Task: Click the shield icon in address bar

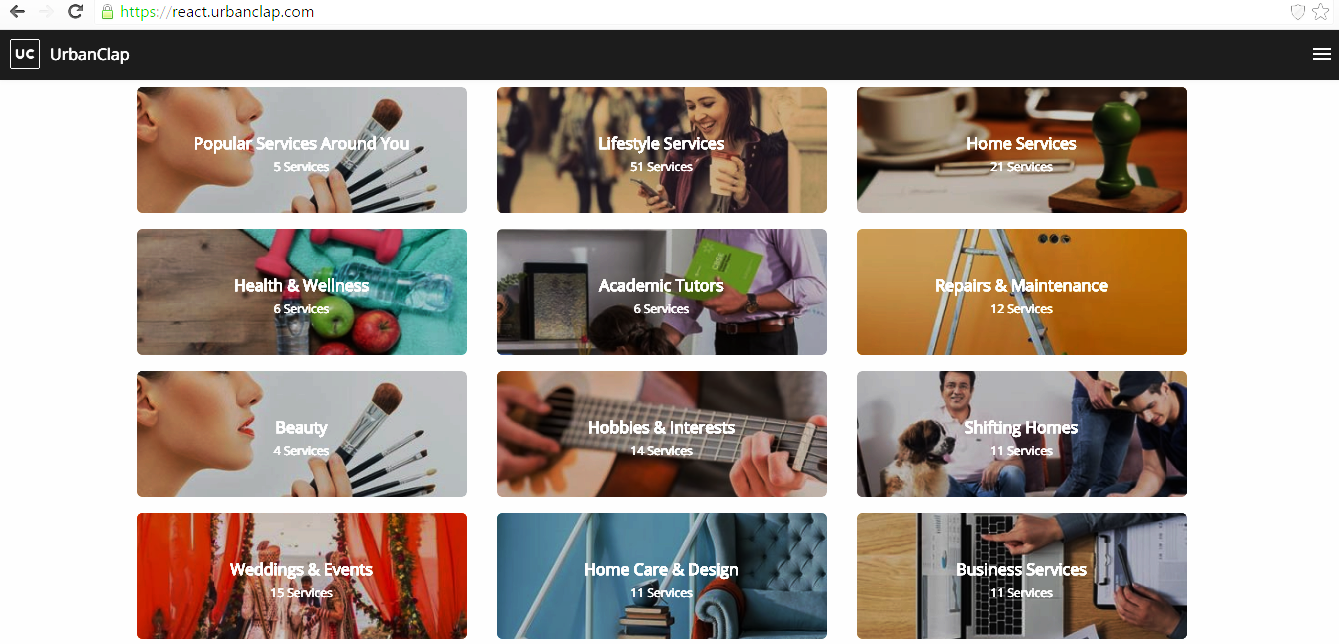Action: click(1298, 12)
